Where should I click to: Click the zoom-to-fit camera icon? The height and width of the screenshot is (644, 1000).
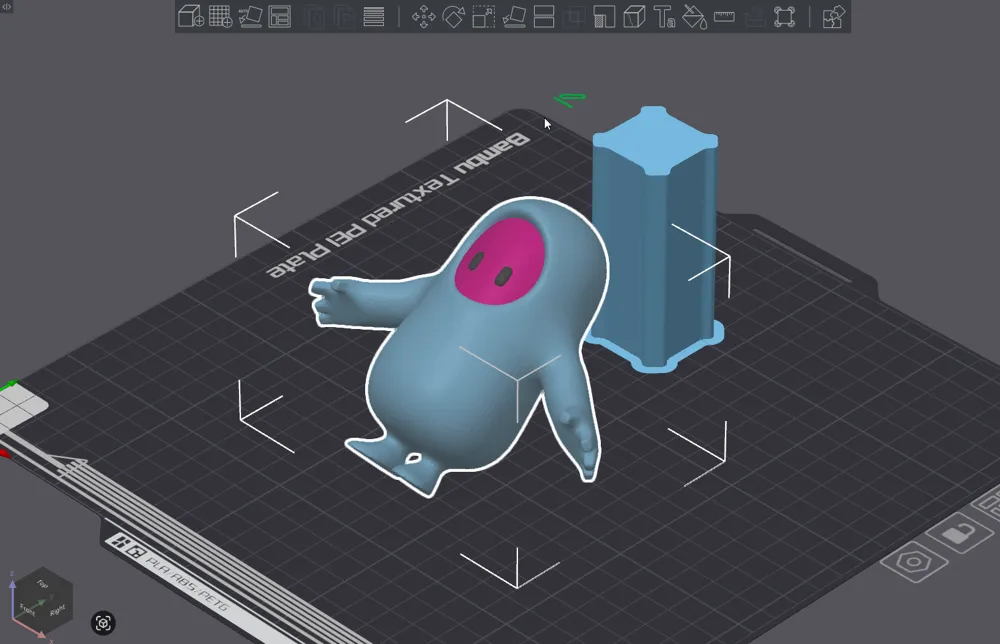[103, 623]
